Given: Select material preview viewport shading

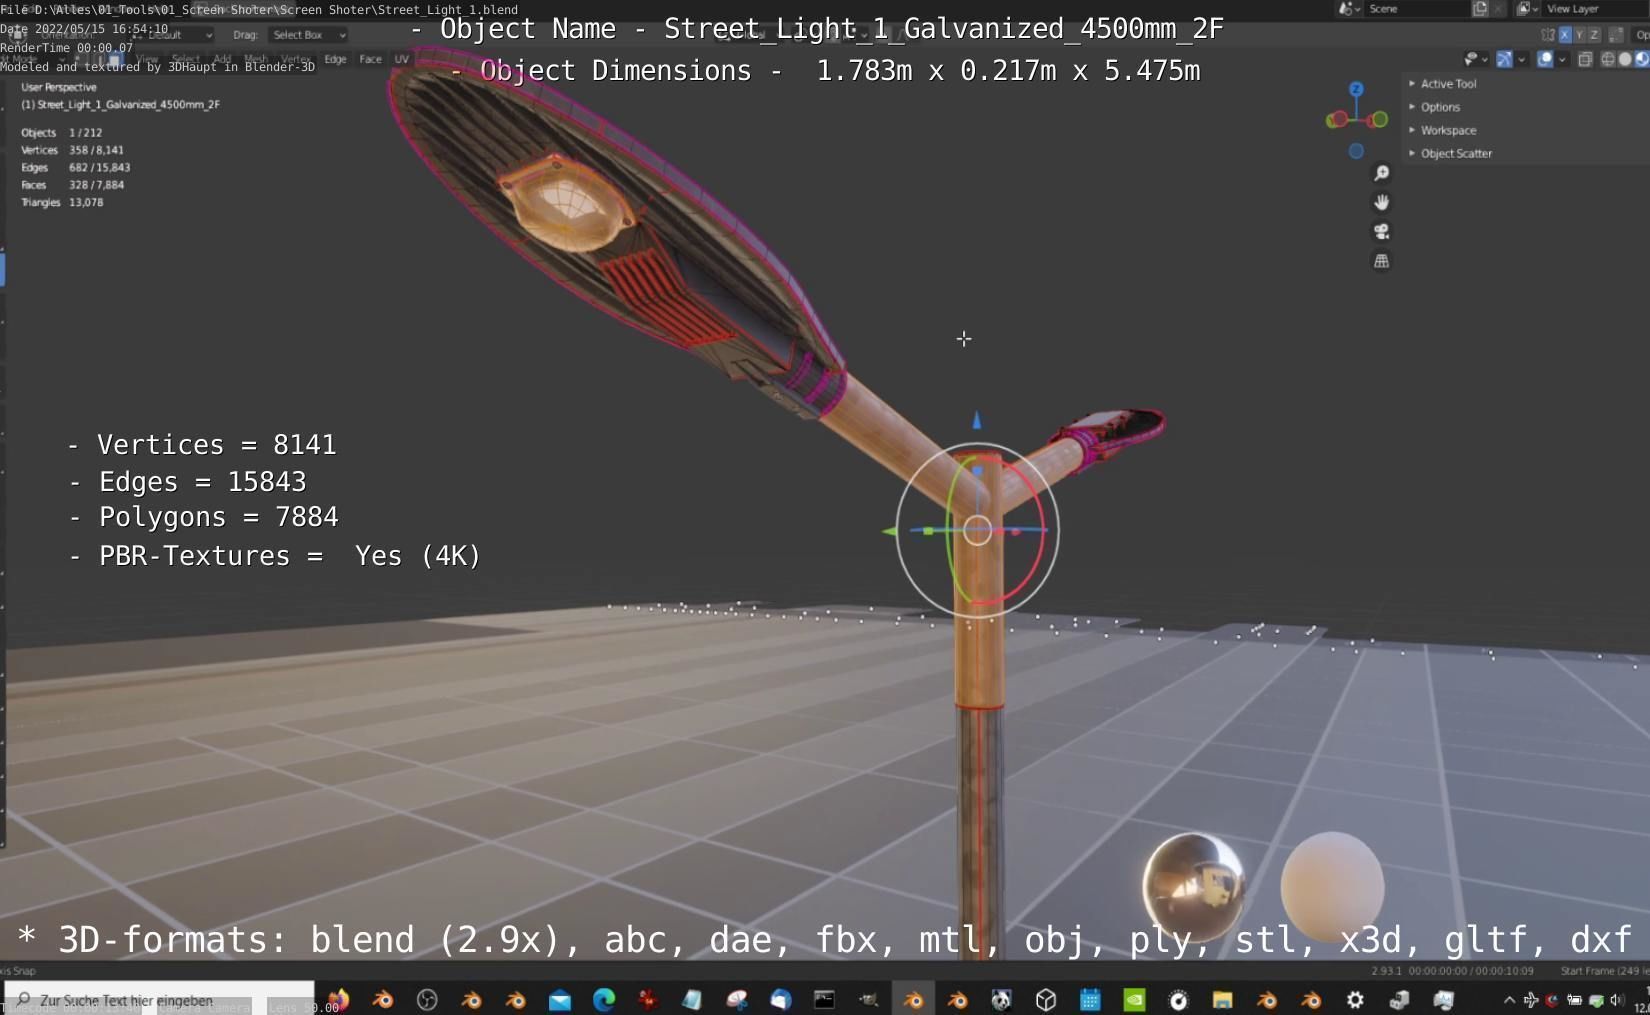Looking at the screenshot, I should (x=1641, y=59).
